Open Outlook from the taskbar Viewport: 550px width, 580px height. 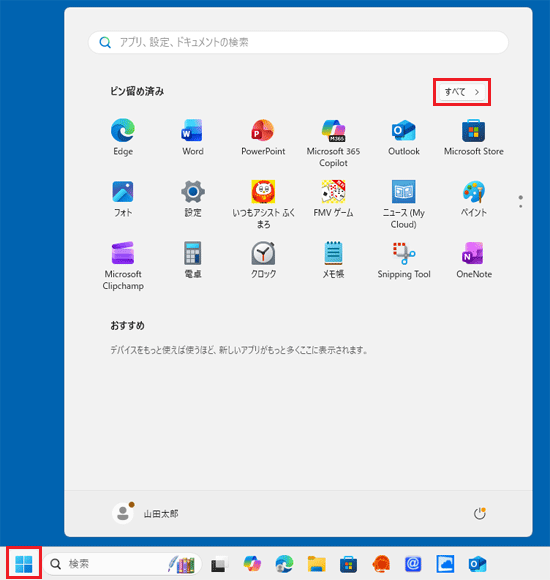(478, 564)
